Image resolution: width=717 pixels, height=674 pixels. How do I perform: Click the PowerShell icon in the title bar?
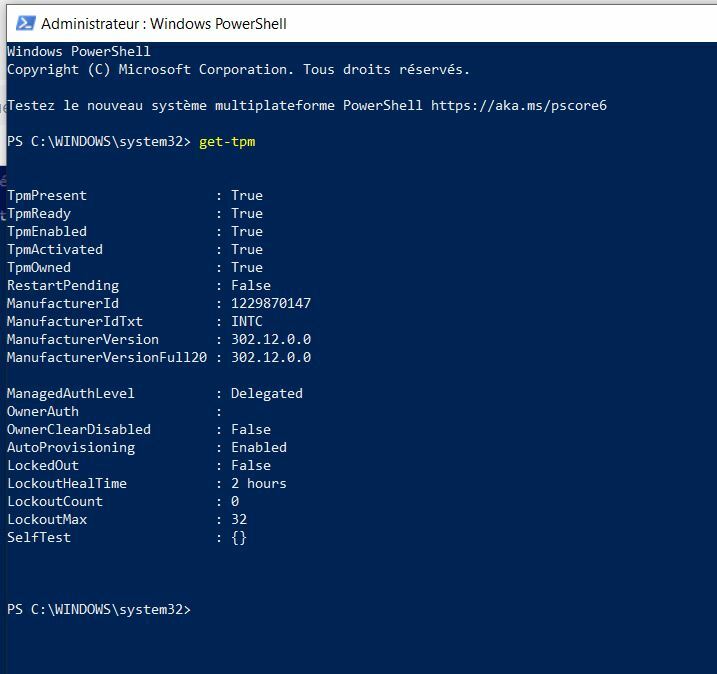(25, 23)
